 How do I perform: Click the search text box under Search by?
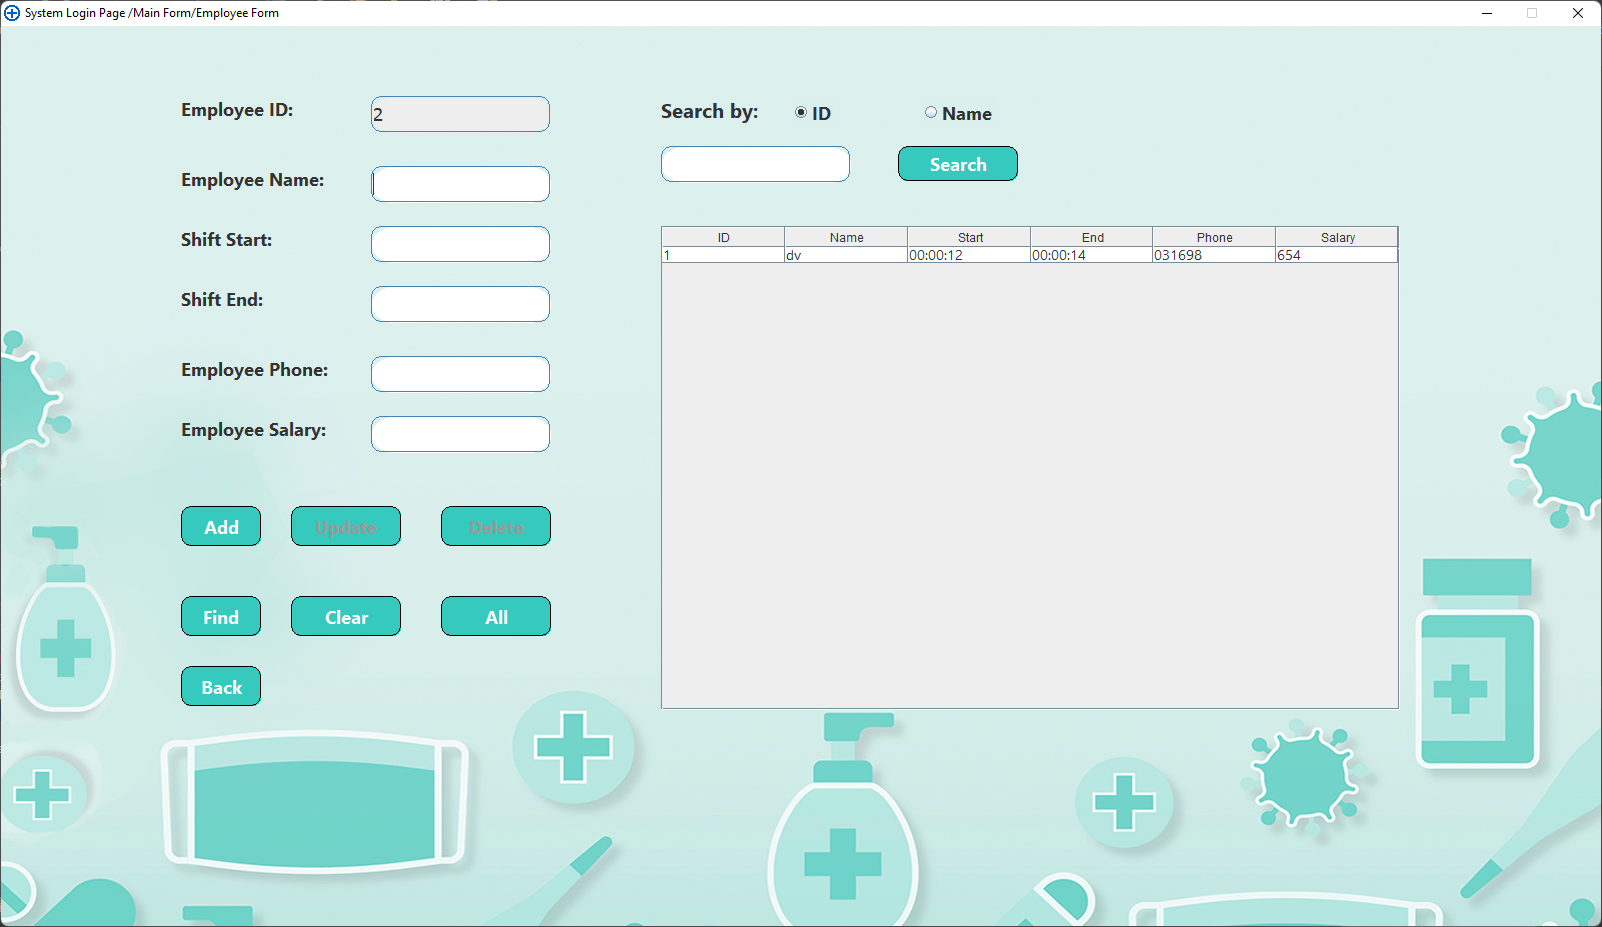point(755,163)
